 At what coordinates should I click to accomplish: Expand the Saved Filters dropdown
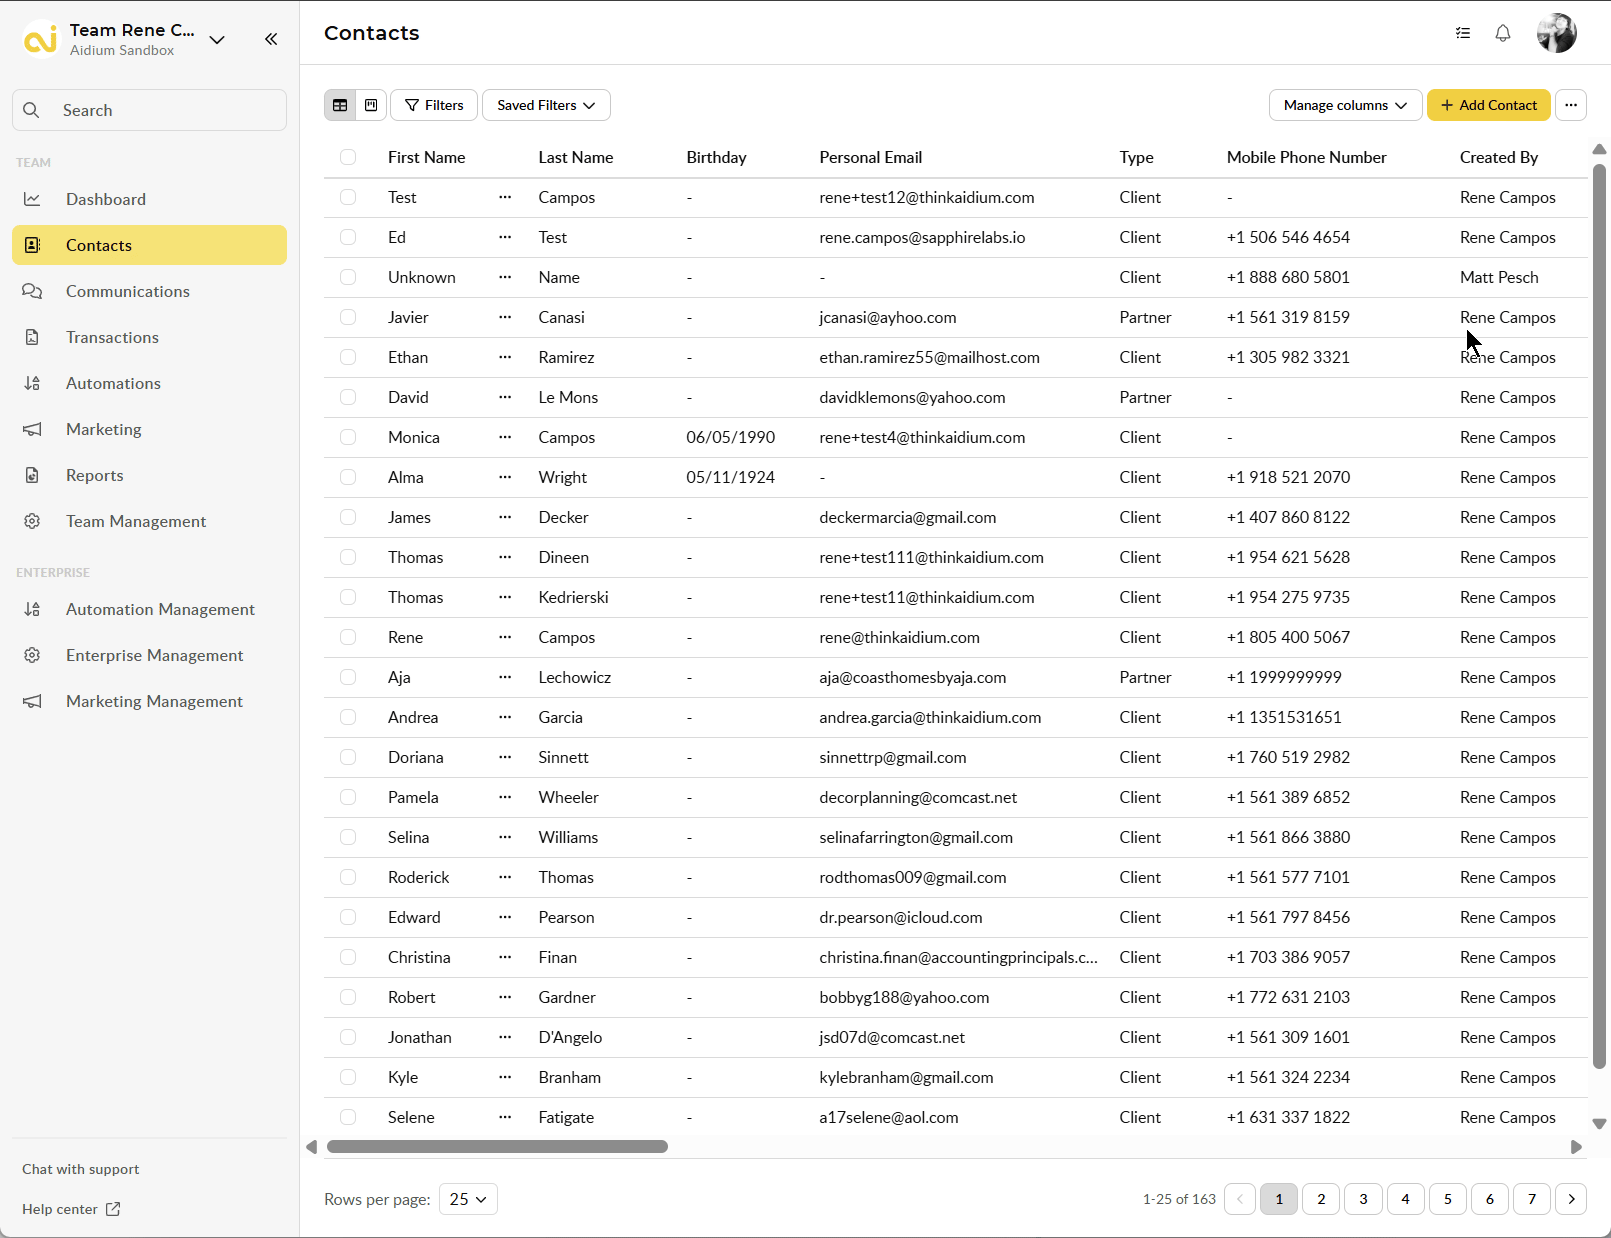click(546, 105)
